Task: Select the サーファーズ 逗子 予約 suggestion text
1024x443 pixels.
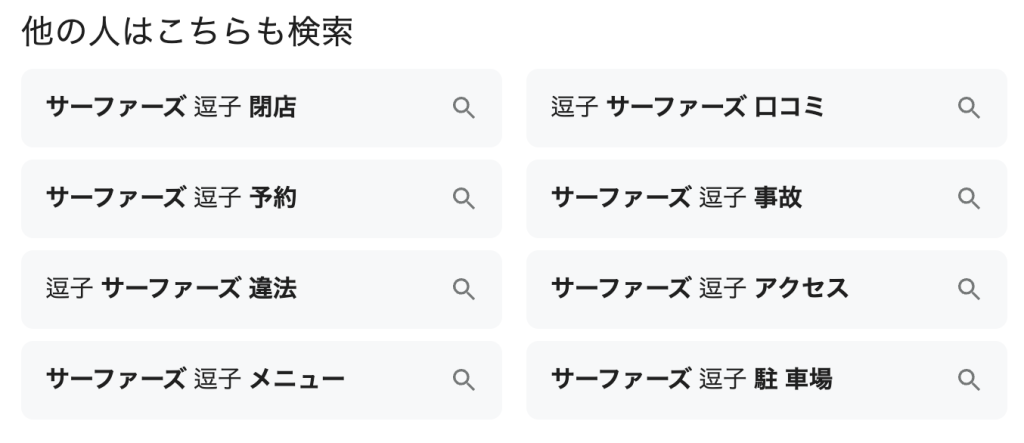Action: 171,199
